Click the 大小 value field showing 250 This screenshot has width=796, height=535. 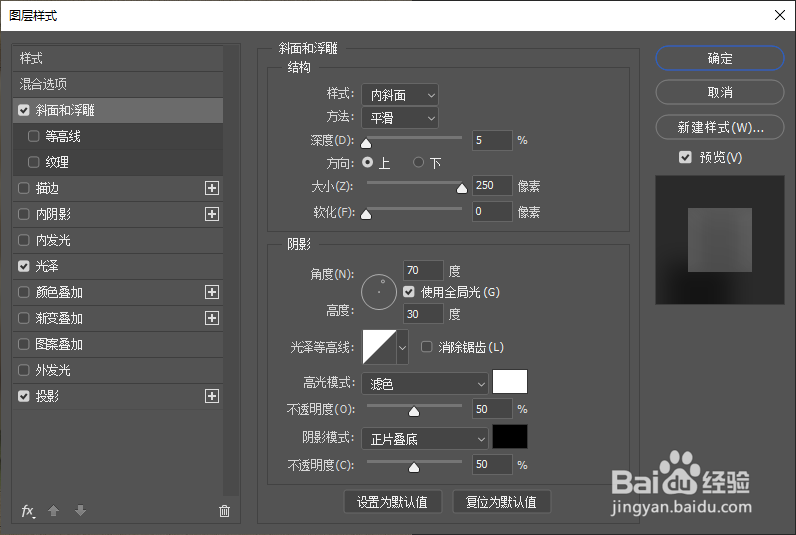point(492,185)
